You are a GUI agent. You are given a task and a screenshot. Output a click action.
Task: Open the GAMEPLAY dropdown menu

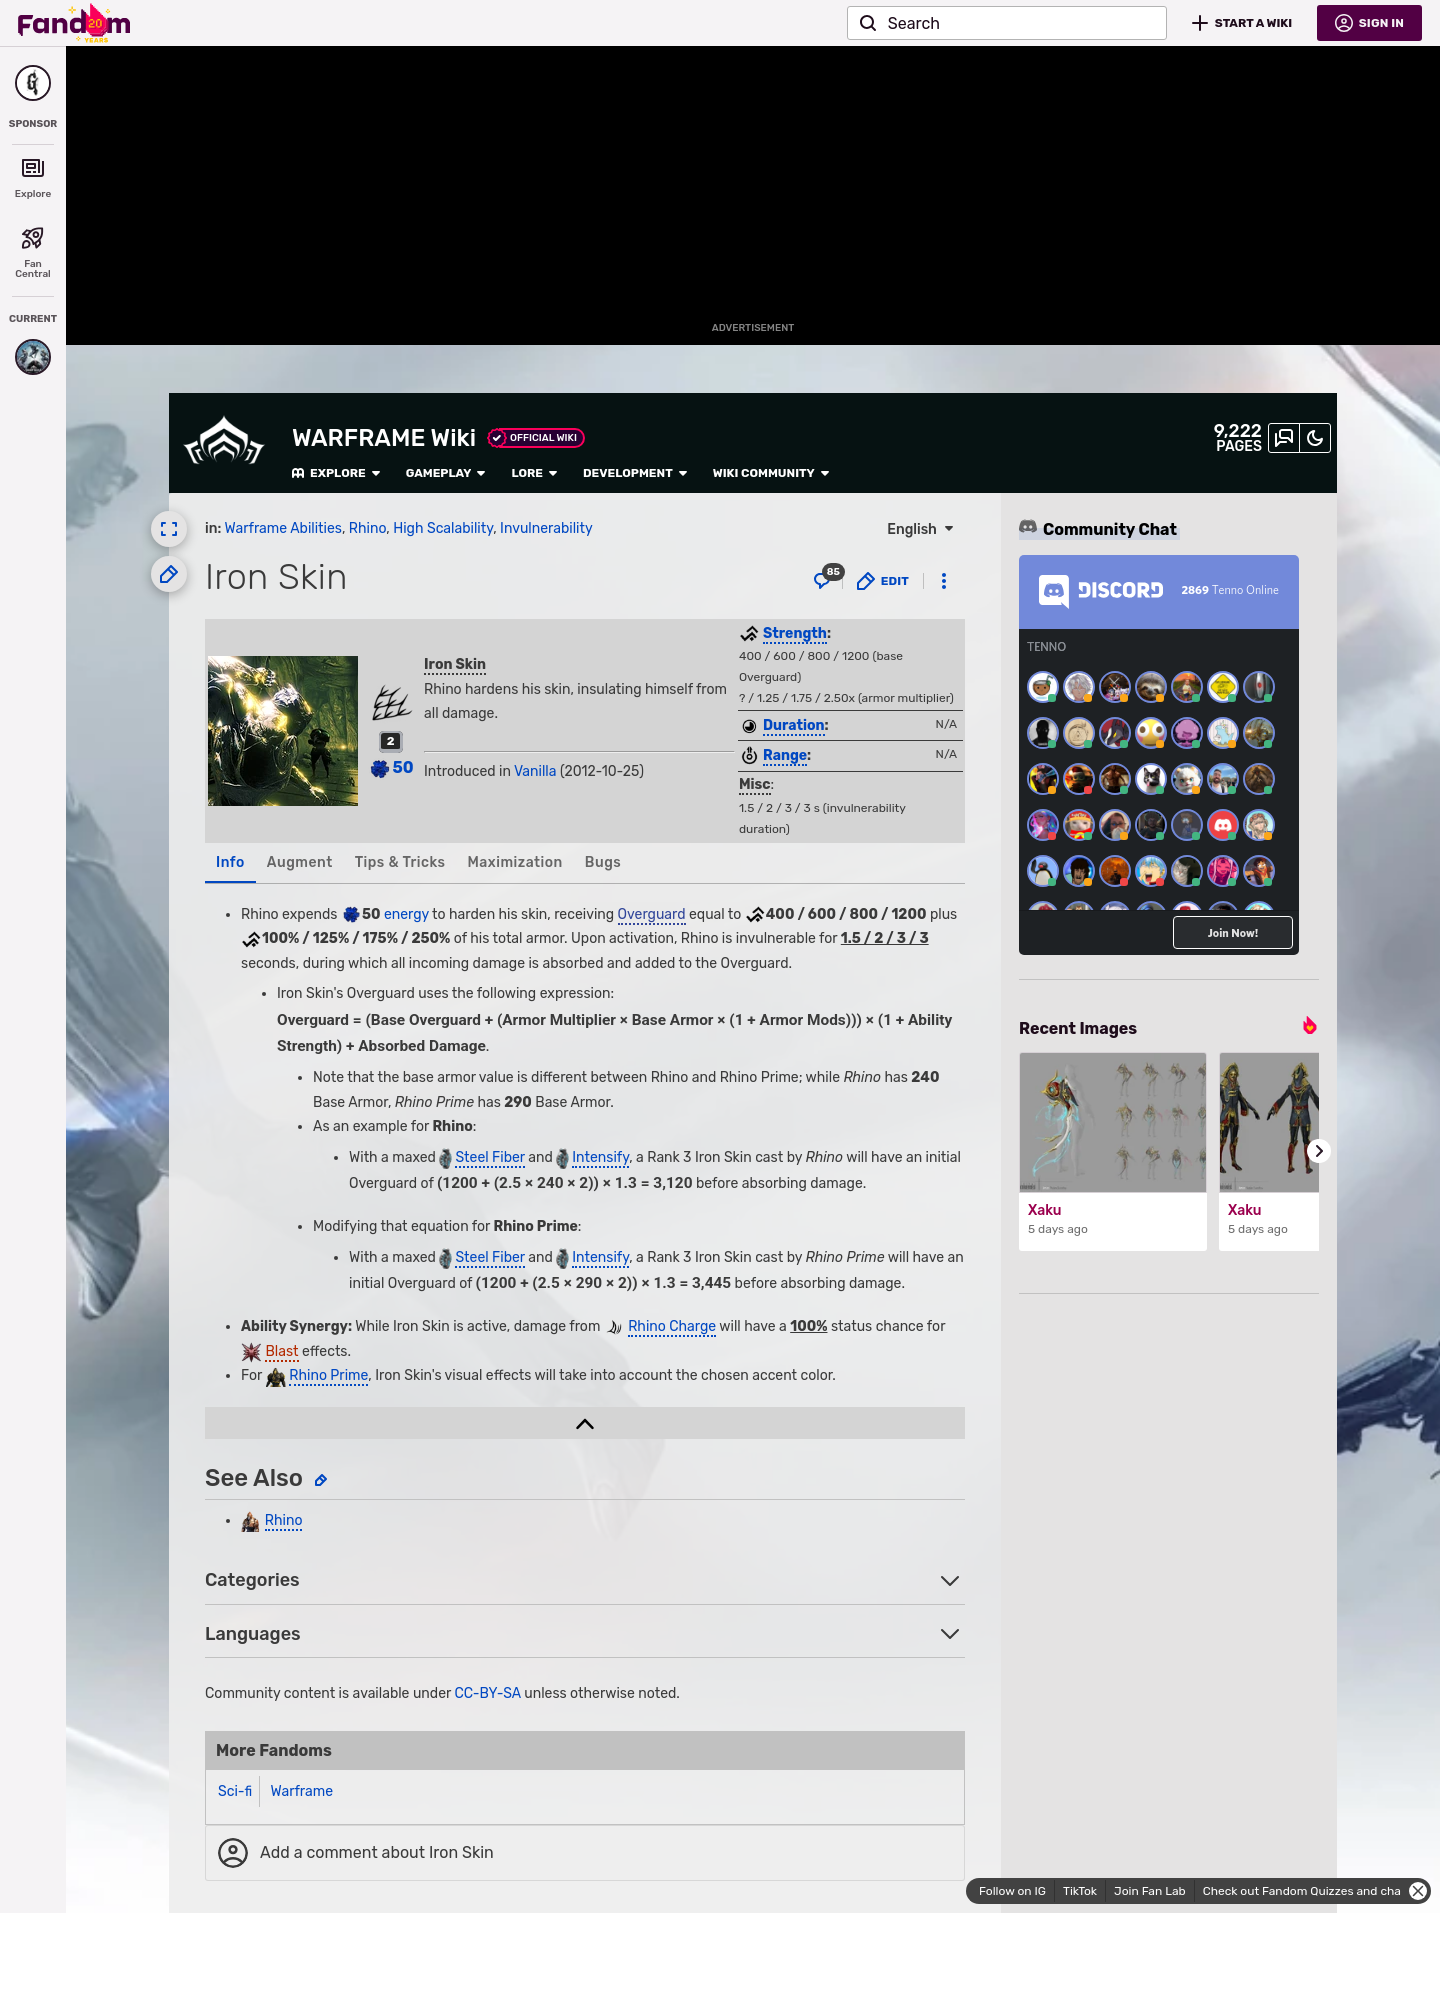click(x=446, y=473)
